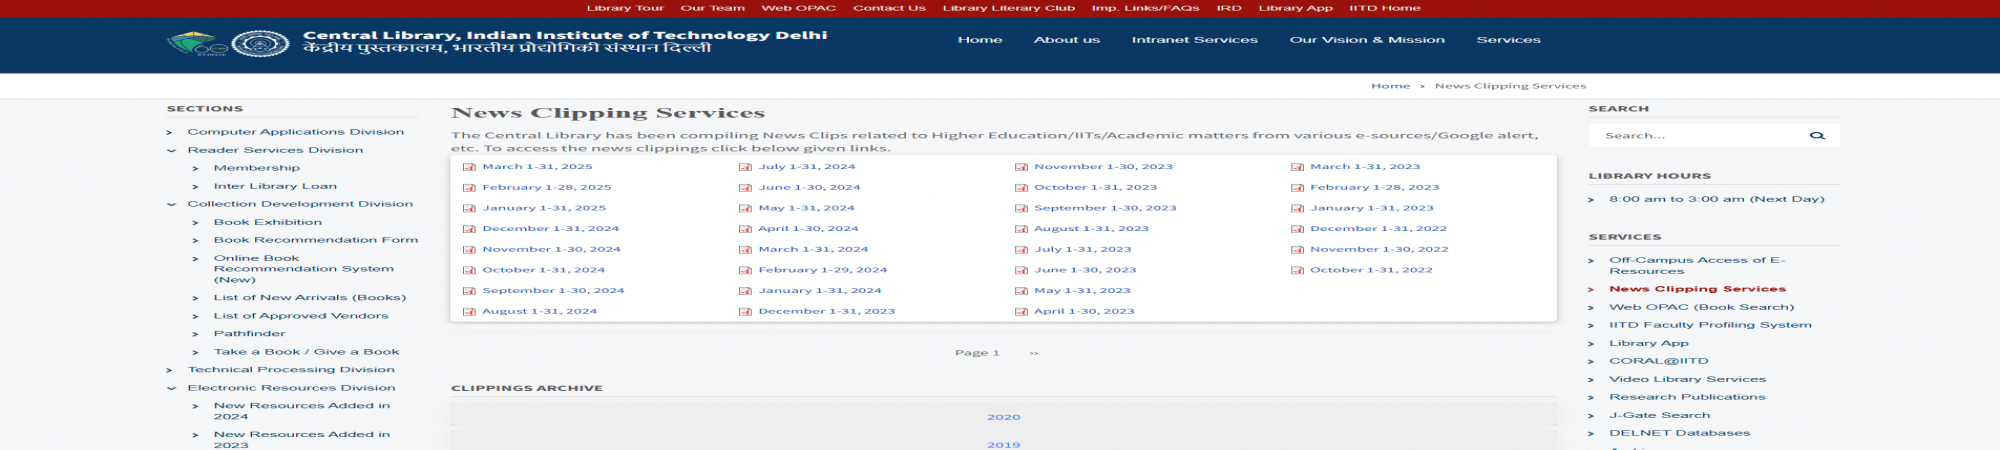
Task: Click PDF icon beside May 1-31, 2024
Action: click(x=745, y=208)
